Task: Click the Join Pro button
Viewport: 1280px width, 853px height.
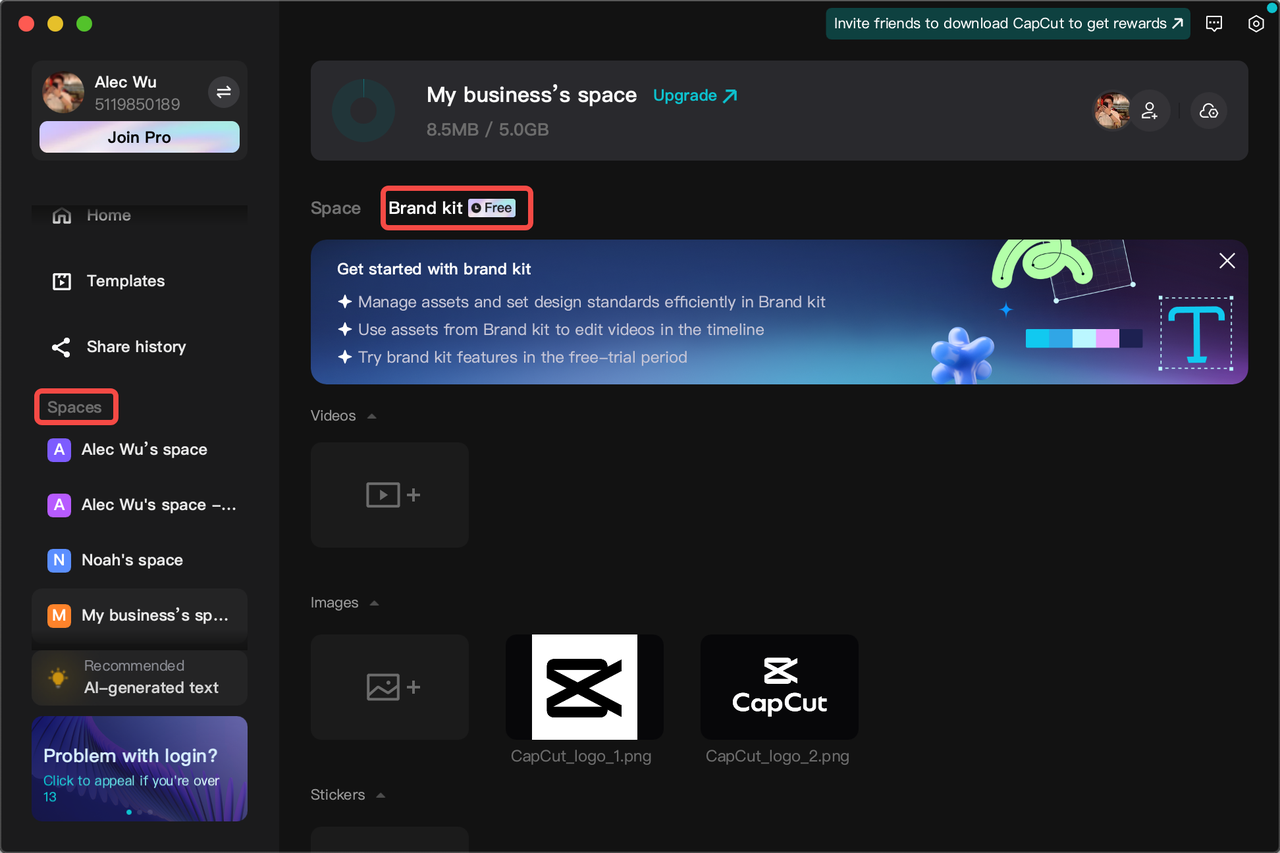Action: point(140,137)
